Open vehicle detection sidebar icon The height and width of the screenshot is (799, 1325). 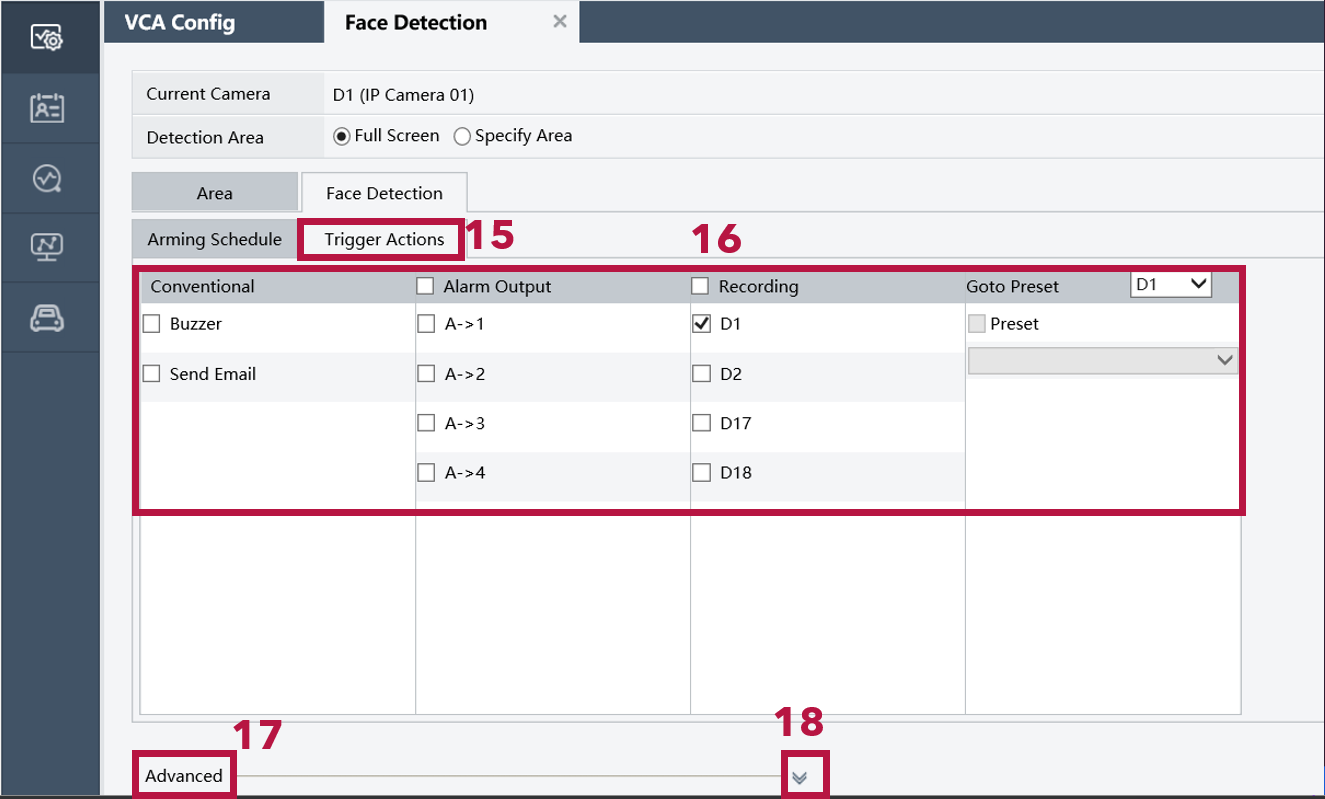(x=48, y=317)
